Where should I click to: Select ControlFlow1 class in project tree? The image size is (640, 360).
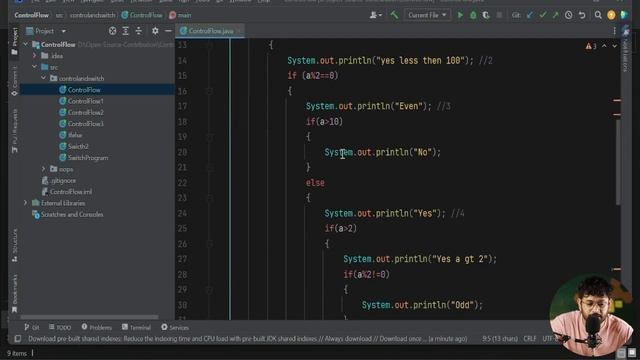tap(85, 101)
